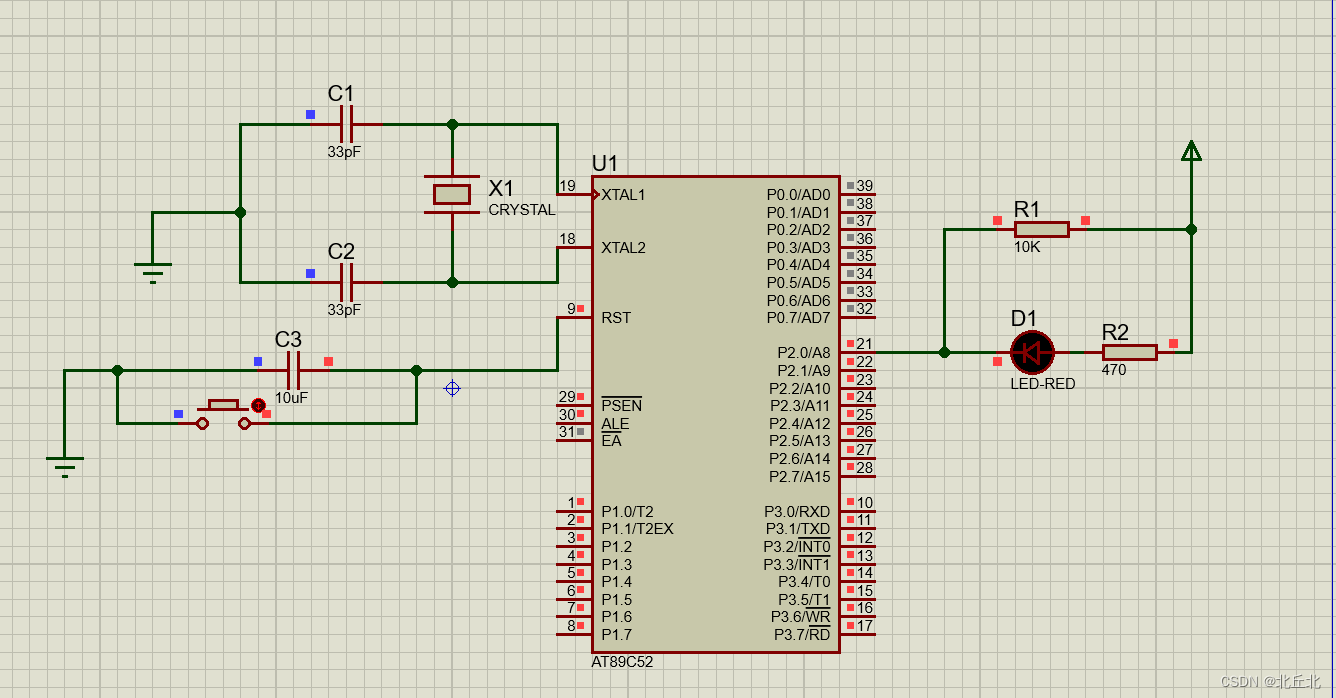Click the CRYSTAL value label

[x=521, y=210]
